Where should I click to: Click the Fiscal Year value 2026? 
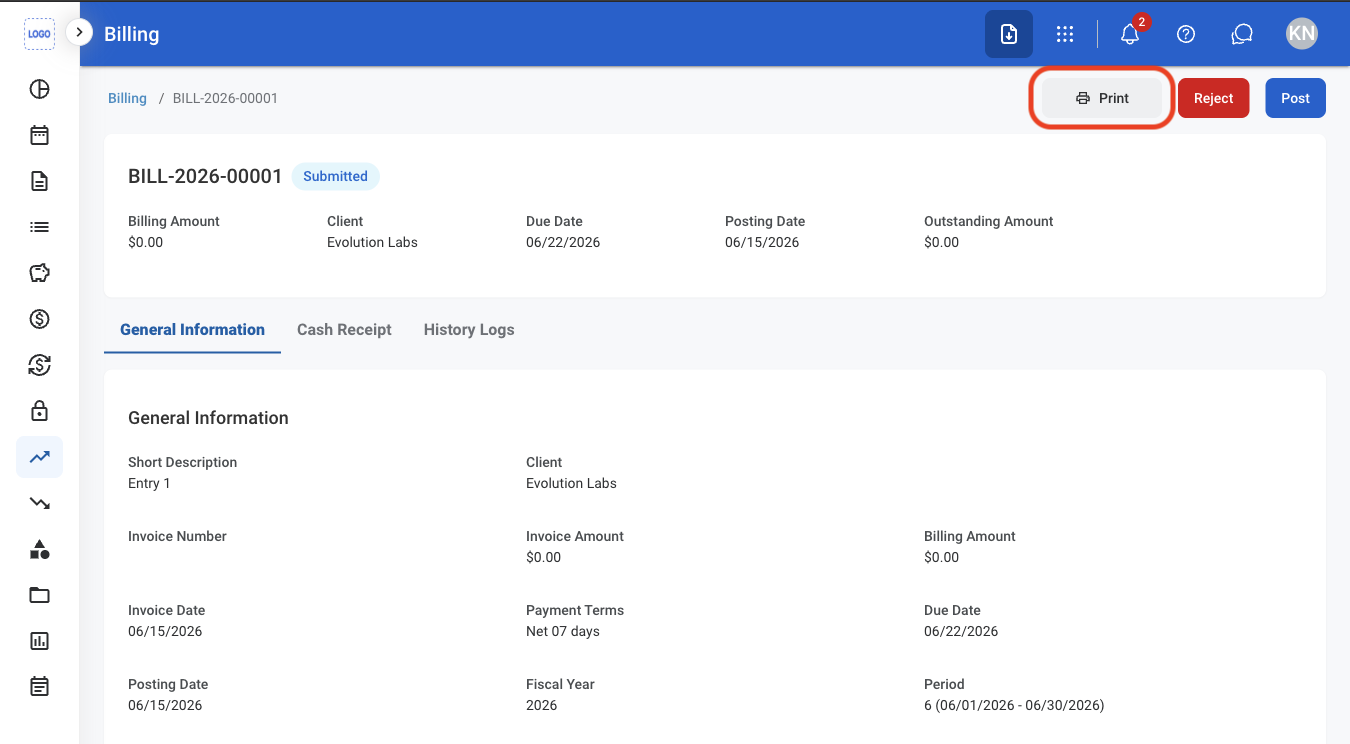point(541,705)
